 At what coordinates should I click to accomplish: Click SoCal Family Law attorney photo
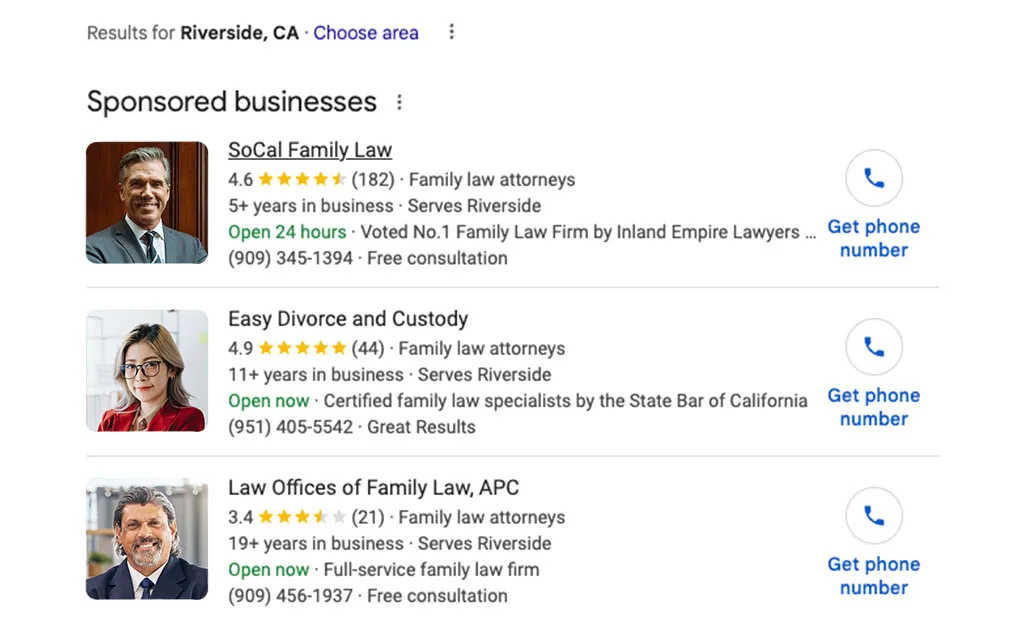147,203
